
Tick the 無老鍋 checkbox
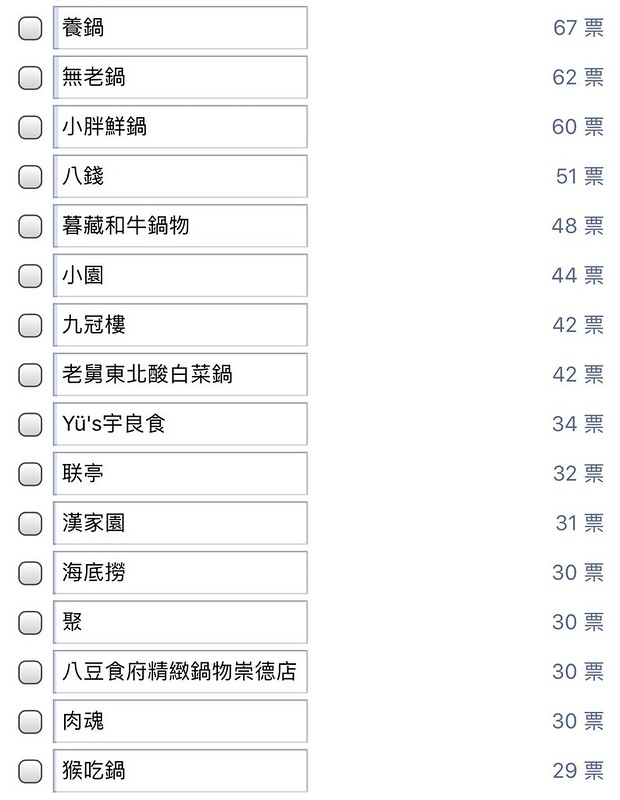click(x=30, y=78)
